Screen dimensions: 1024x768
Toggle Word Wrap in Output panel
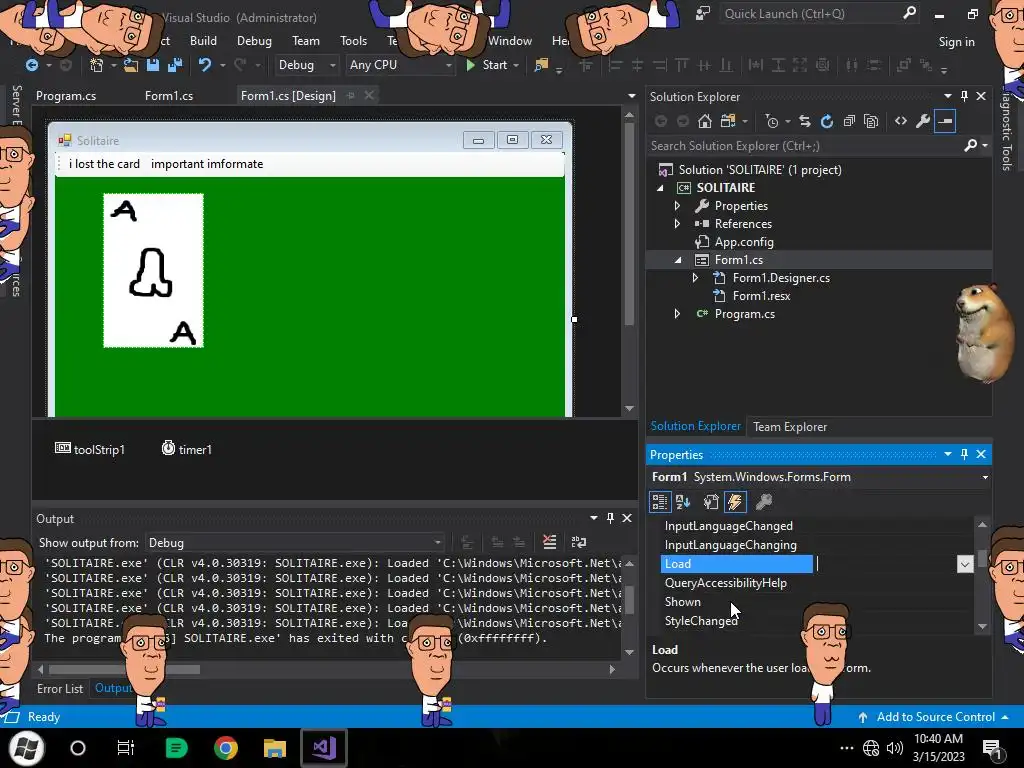[x=579, y=542]
